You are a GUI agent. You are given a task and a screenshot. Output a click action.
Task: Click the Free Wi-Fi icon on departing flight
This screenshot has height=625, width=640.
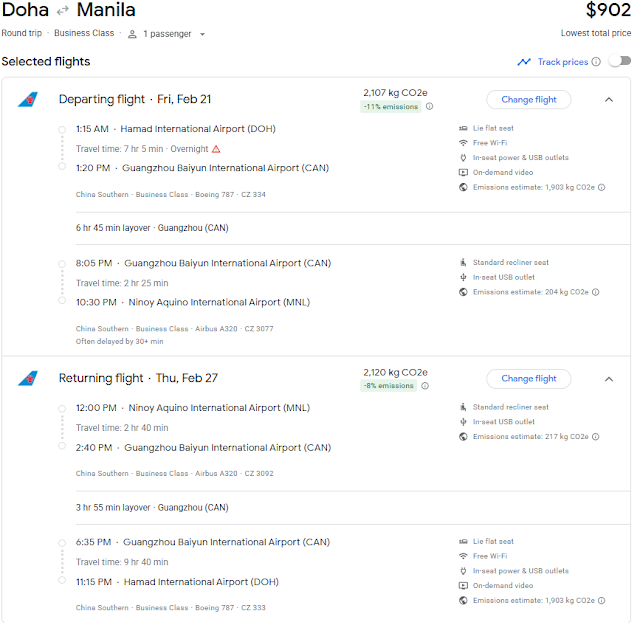click(x=463, y=144)
